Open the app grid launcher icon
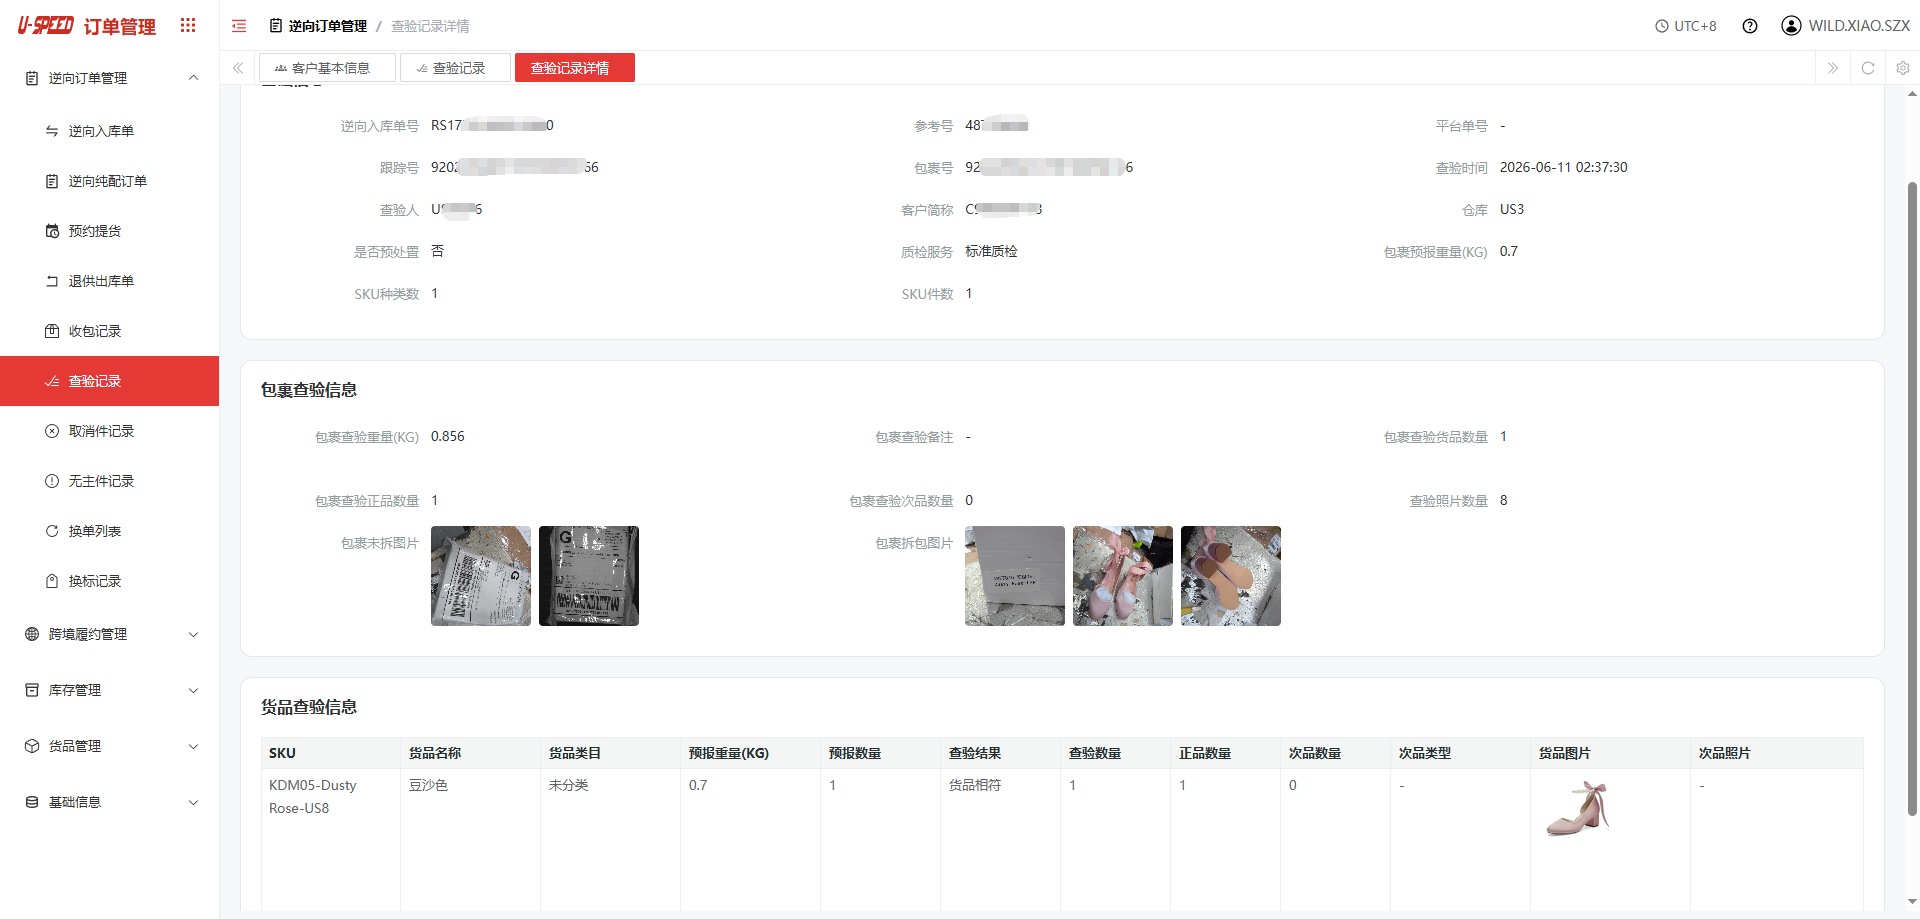The width and height of the screenshot is (1920, 919). point(188,26)
